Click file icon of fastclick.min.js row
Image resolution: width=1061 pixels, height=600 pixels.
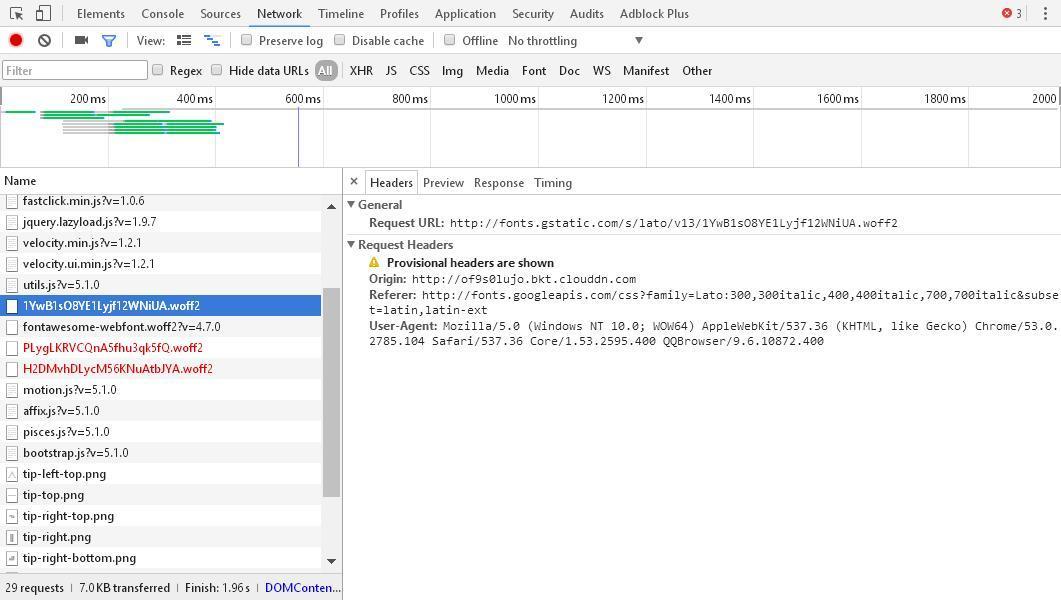click(x=12, y=201)
